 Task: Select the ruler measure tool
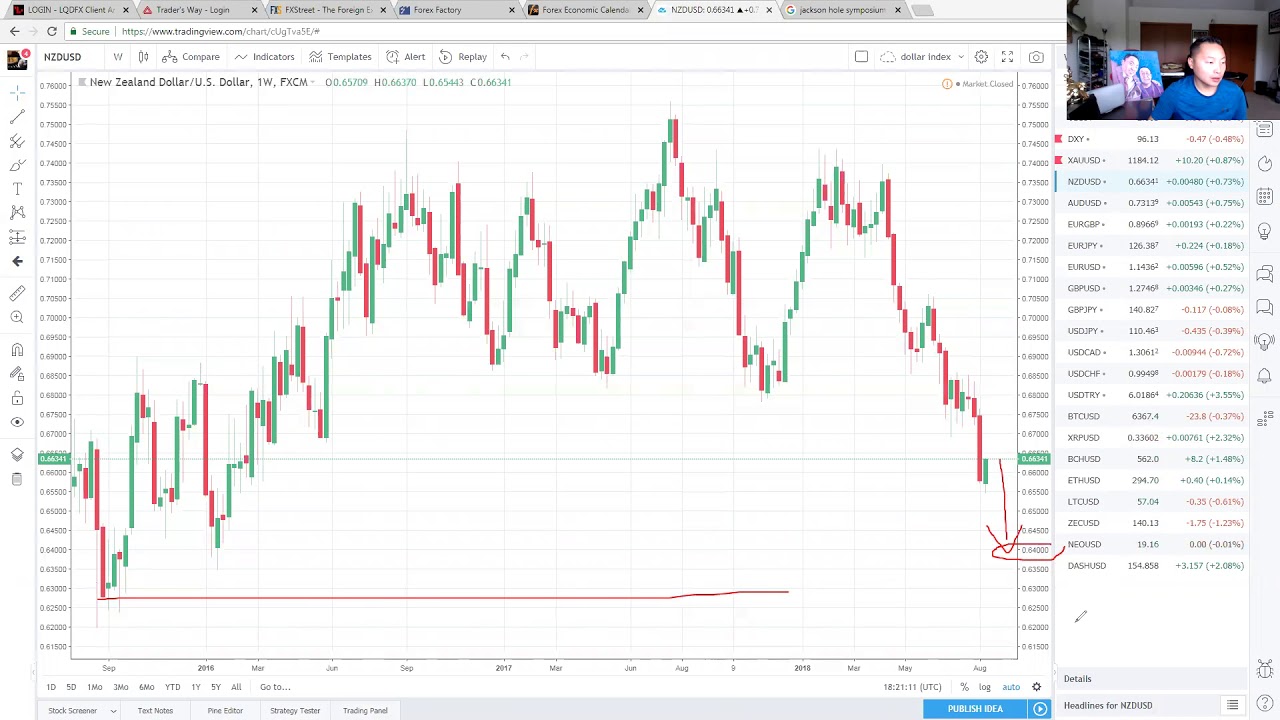point(17,293)
